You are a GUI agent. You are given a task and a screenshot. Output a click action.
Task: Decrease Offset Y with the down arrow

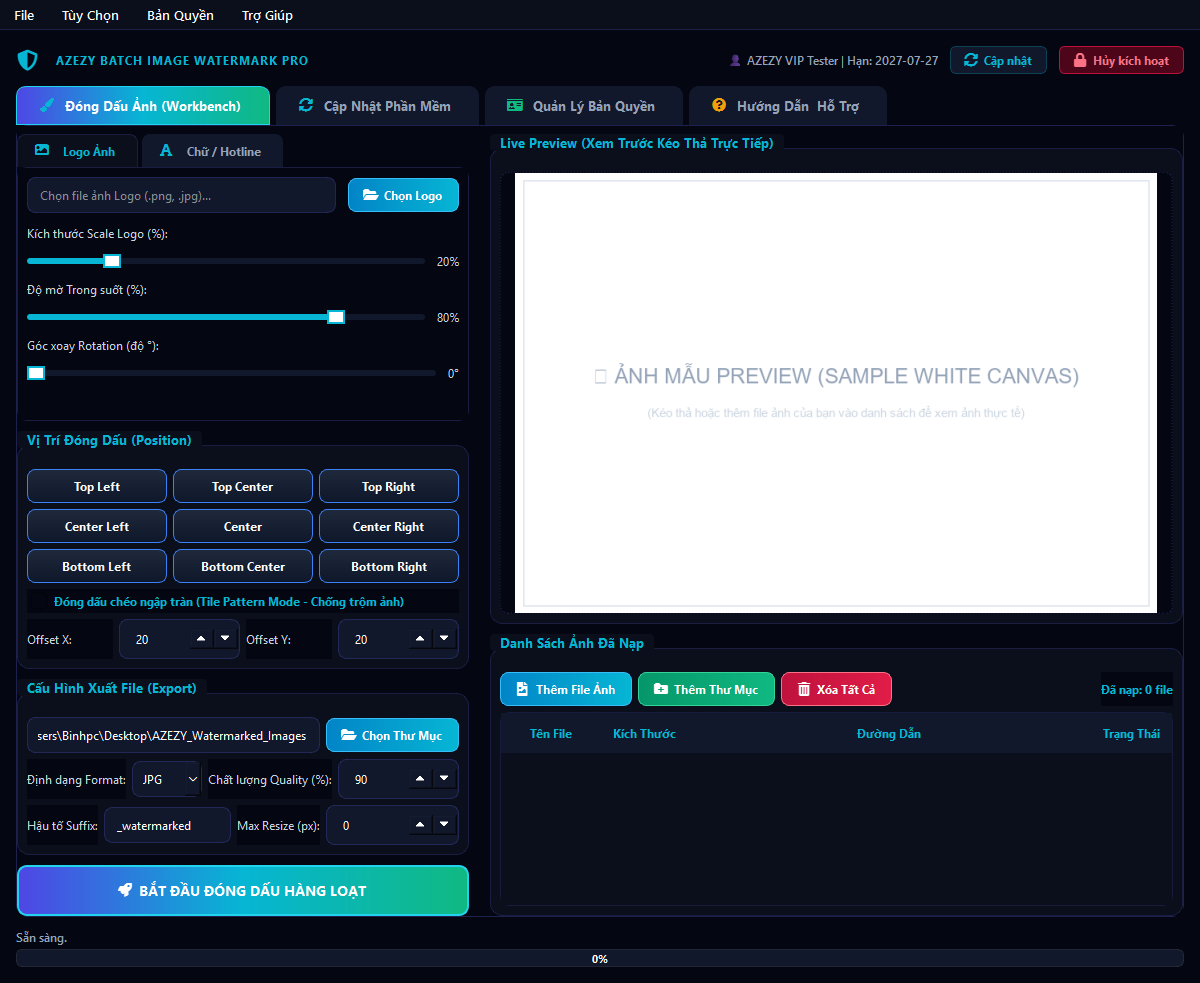444,638
